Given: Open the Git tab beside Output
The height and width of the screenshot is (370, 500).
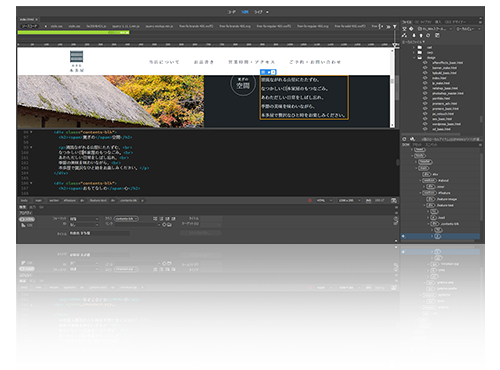Looking at the screenshot, I should [x=41, y=207].
